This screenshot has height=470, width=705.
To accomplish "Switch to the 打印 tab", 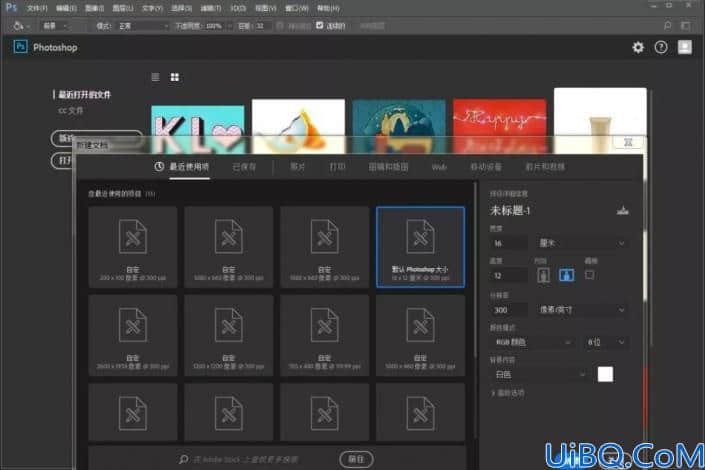I will 337,167.
